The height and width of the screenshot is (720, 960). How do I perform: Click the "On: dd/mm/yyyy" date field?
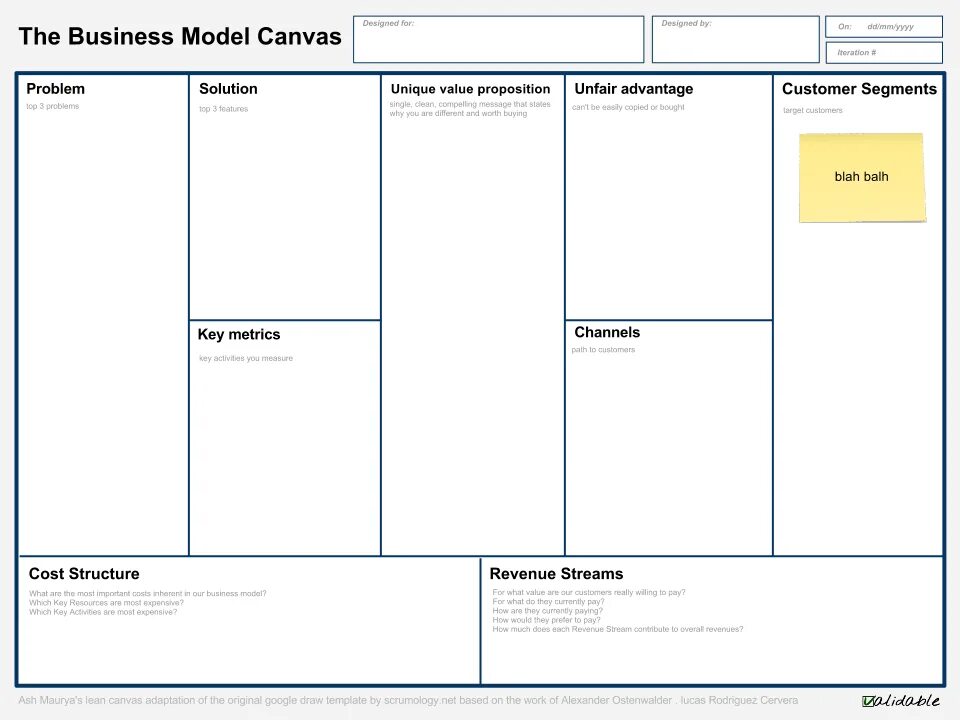pyautogui.click(x=884, y=27)
